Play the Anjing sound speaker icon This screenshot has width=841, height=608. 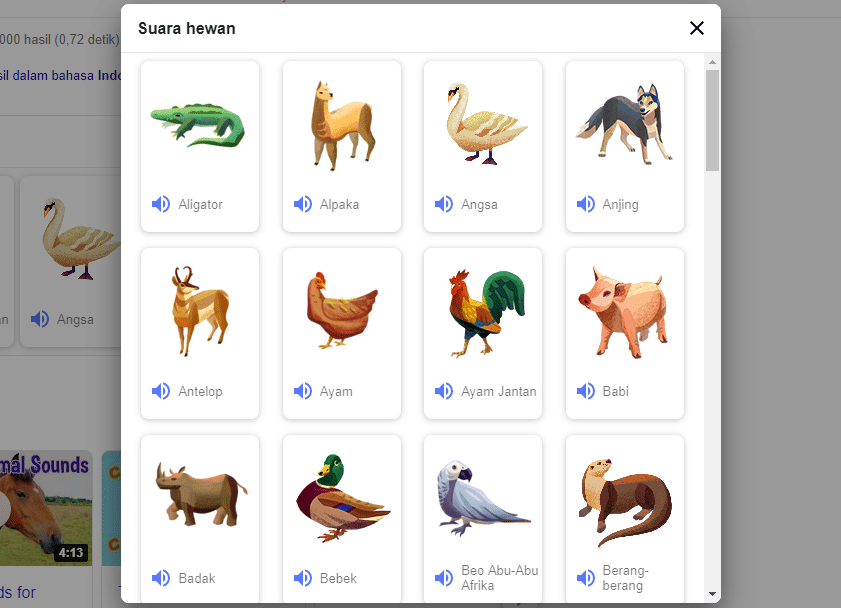(x=586, y=204)
